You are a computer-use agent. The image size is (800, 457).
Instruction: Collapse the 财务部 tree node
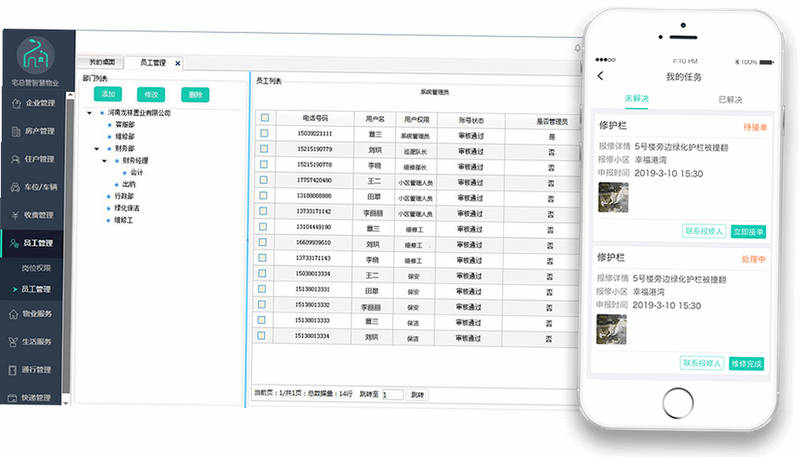(x=96, y=148)
